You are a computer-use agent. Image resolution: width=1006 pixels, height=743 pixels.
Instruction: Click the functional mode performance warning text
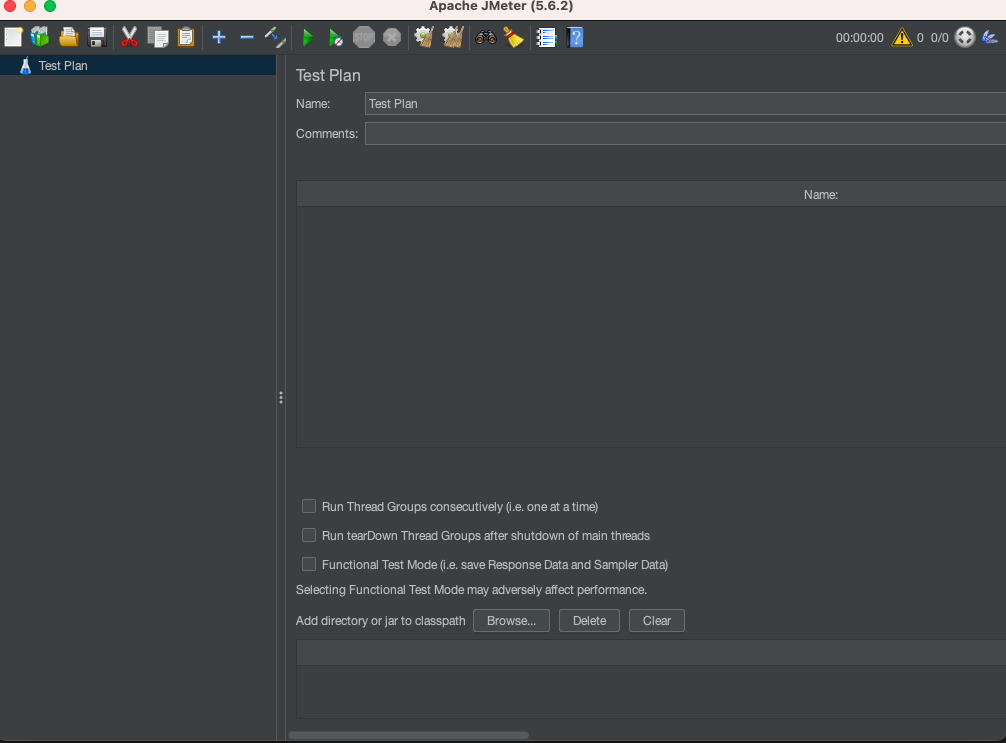coord(471,590)
